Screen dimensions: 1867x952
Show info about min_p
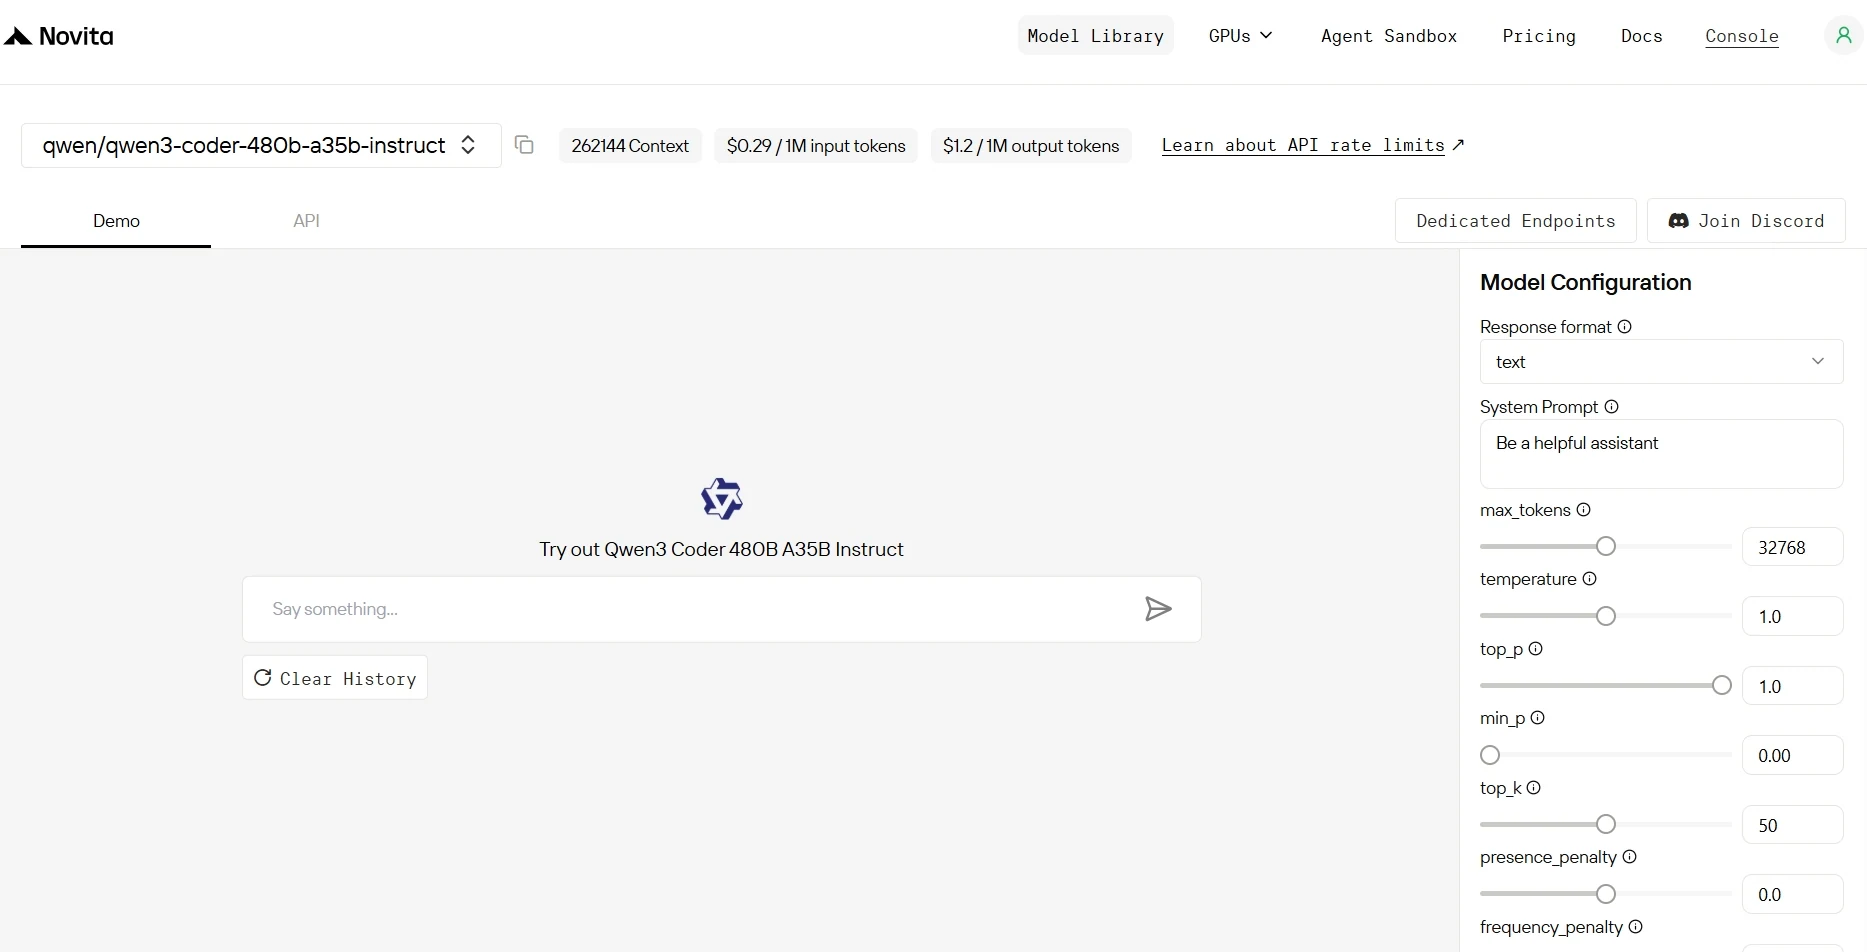point(1537,718)
